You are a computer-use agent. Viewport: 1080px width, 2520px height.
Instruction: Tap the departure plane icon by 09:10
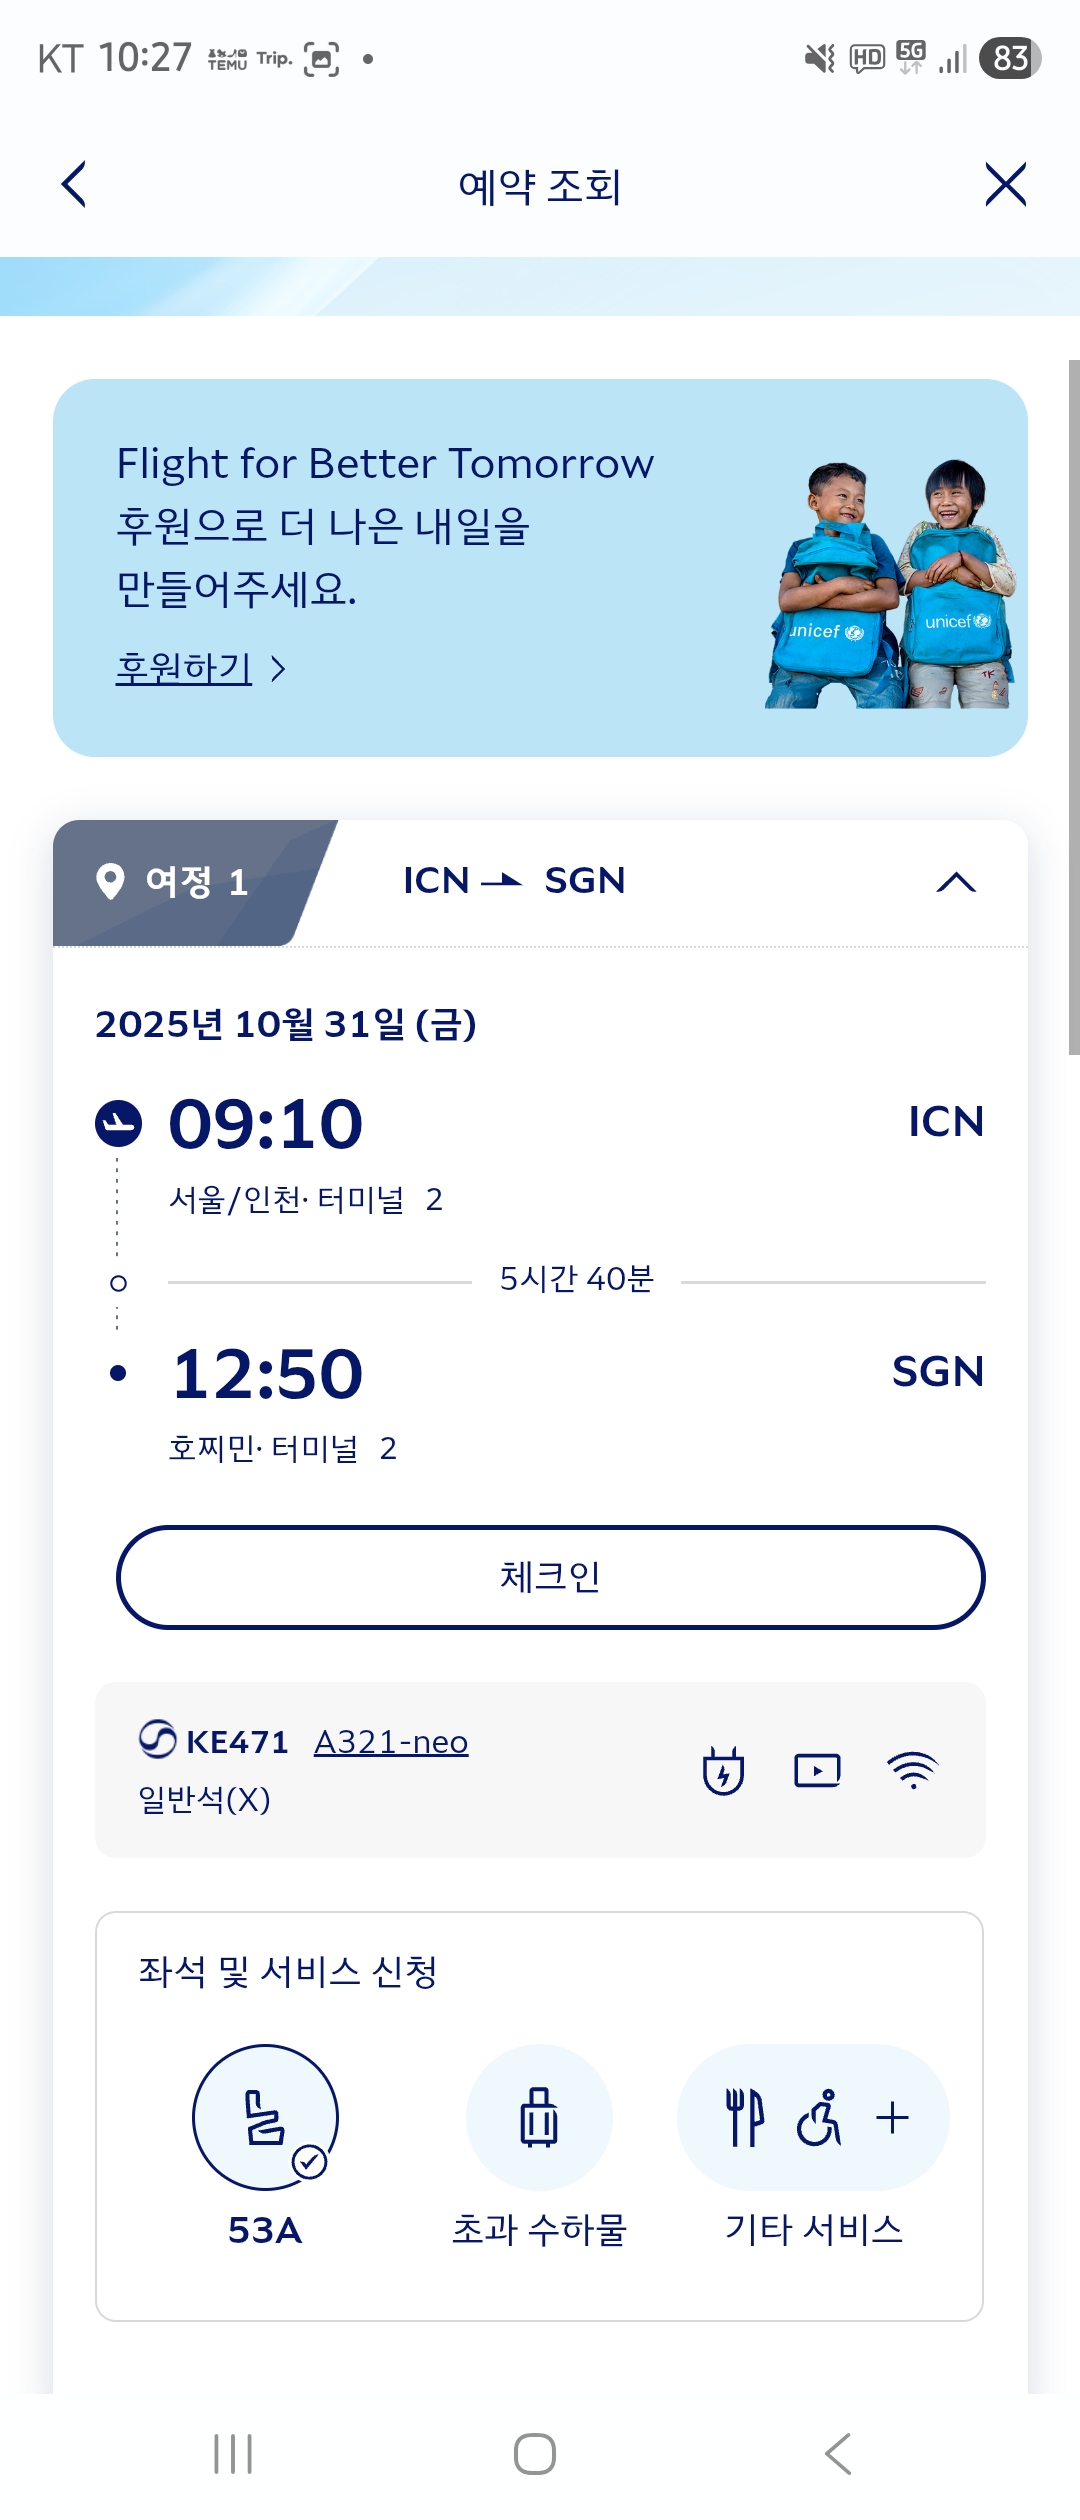[x=118, y=1124]
